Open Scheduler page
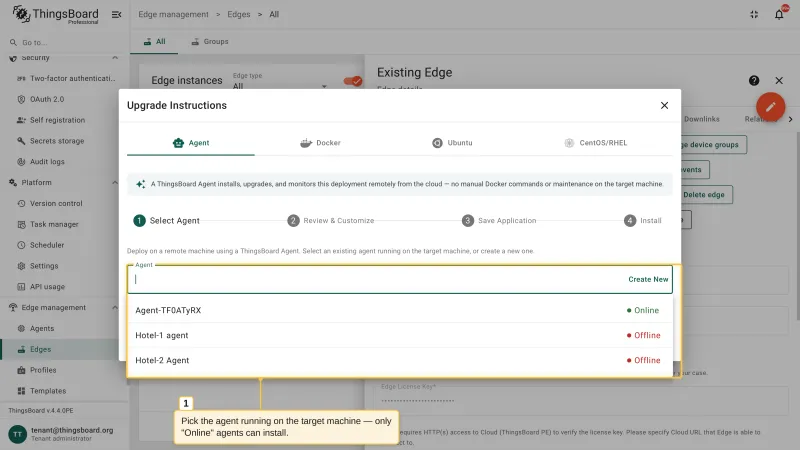The height and width of the screenshot is (450, 800). coord(64,245)
